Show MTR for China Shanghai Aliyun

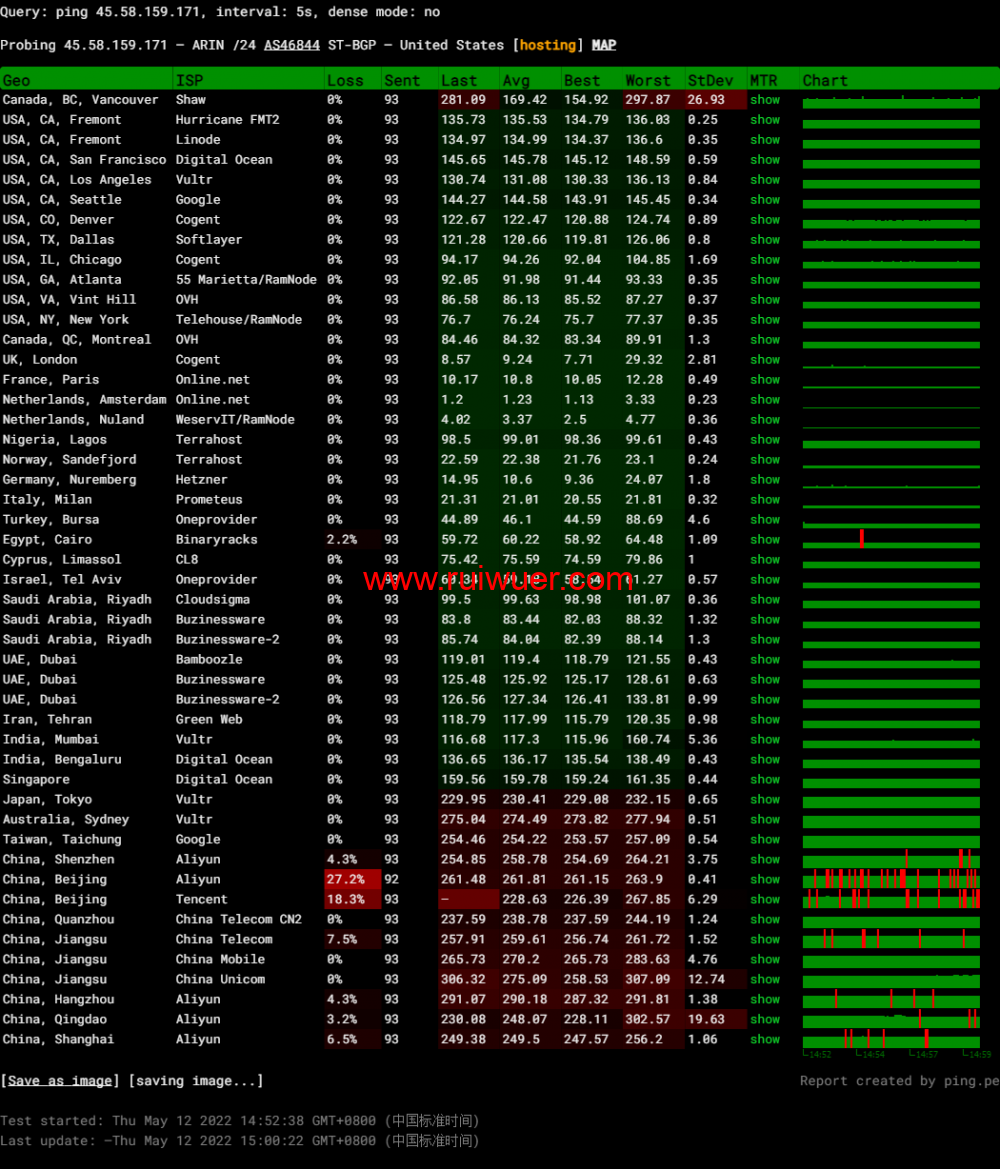[765, 1040]
